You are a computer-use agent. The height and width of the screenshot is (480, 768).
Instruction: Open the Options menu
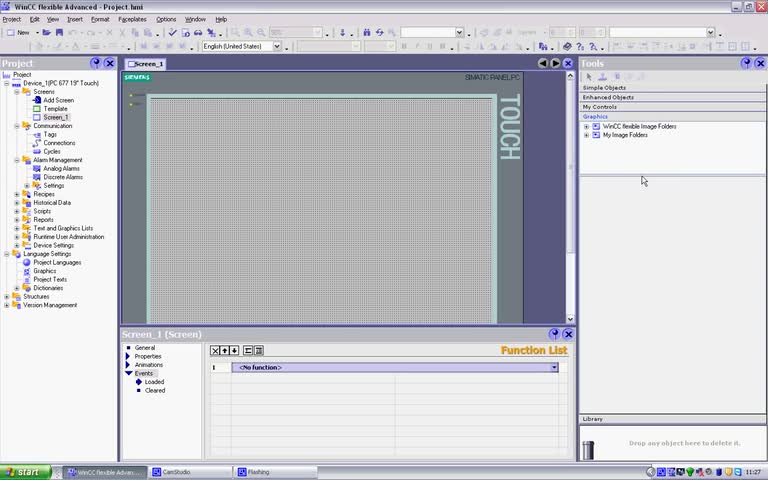tap(166, 19)
